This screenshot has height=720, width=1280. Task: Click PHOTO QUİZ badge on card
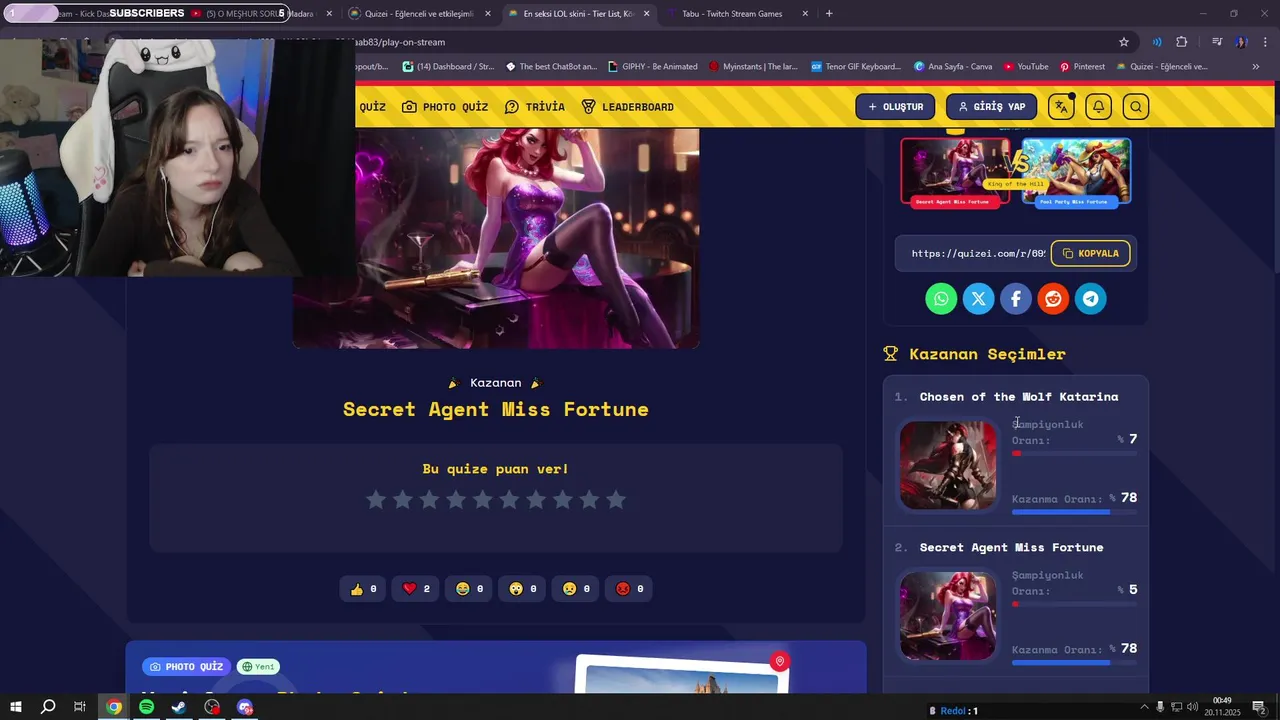click(x=187, y=667)
